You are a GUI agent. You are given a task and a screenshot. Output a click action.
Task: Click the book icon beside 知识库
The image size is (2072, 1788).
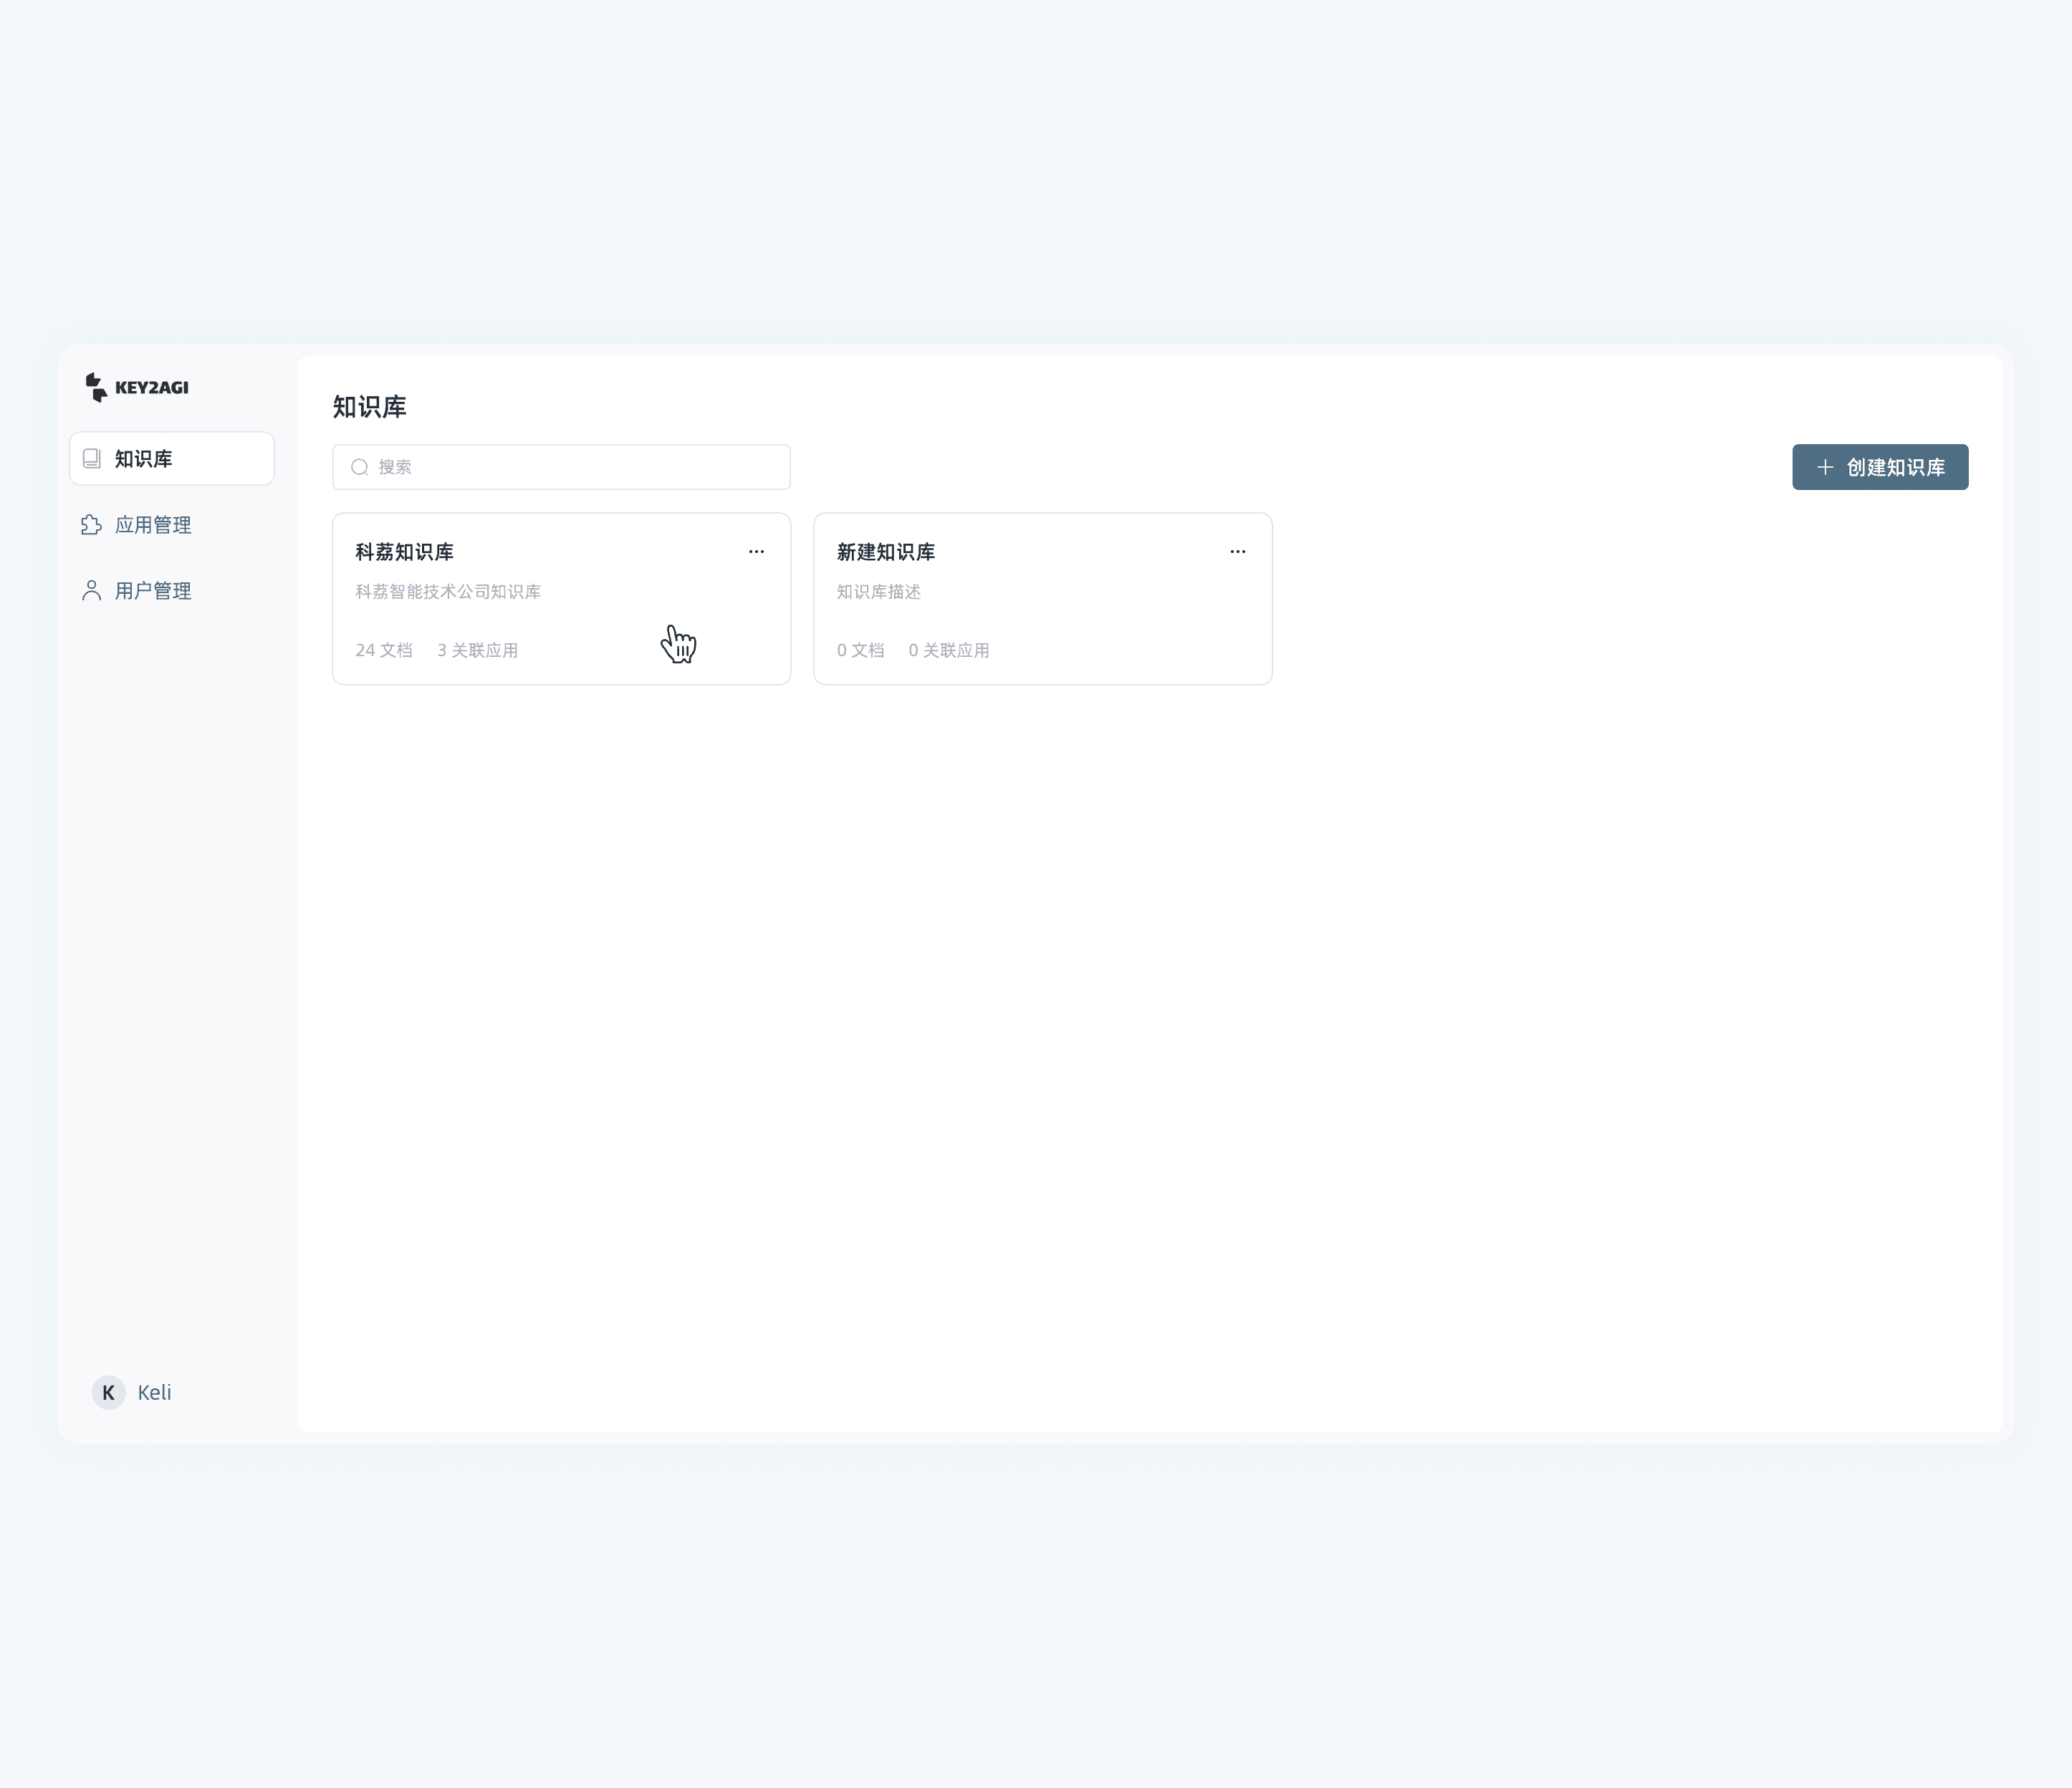92,459
